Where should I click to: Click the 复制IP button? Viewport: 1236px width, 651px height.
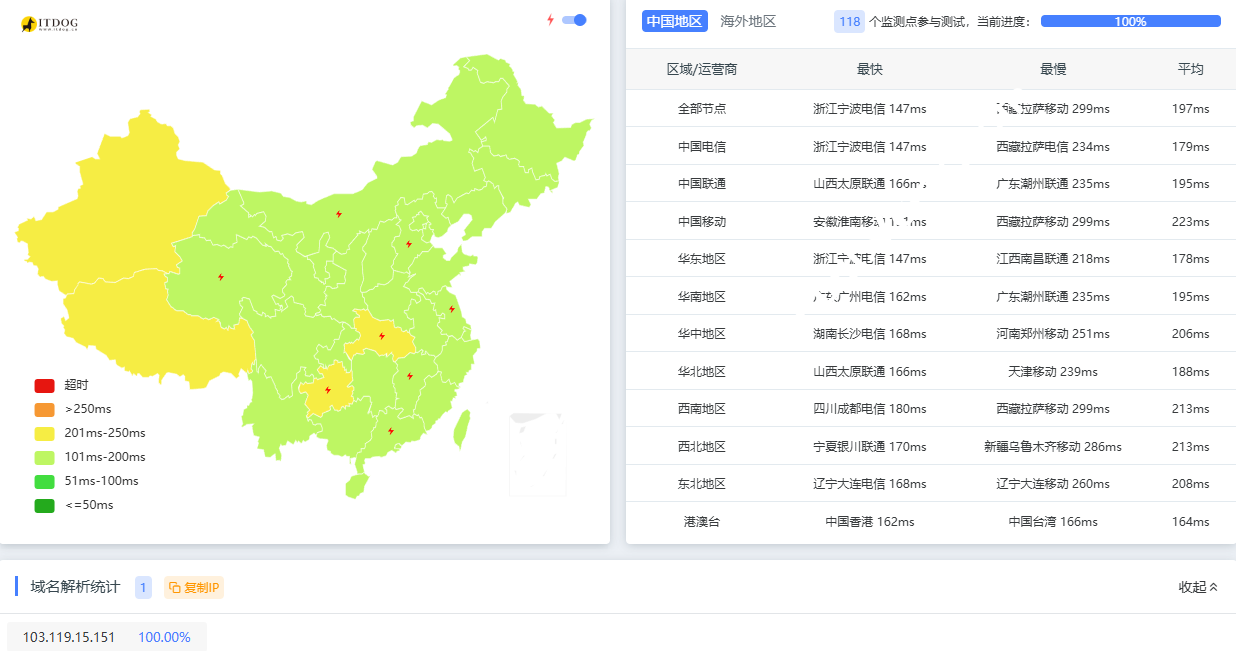193,588
